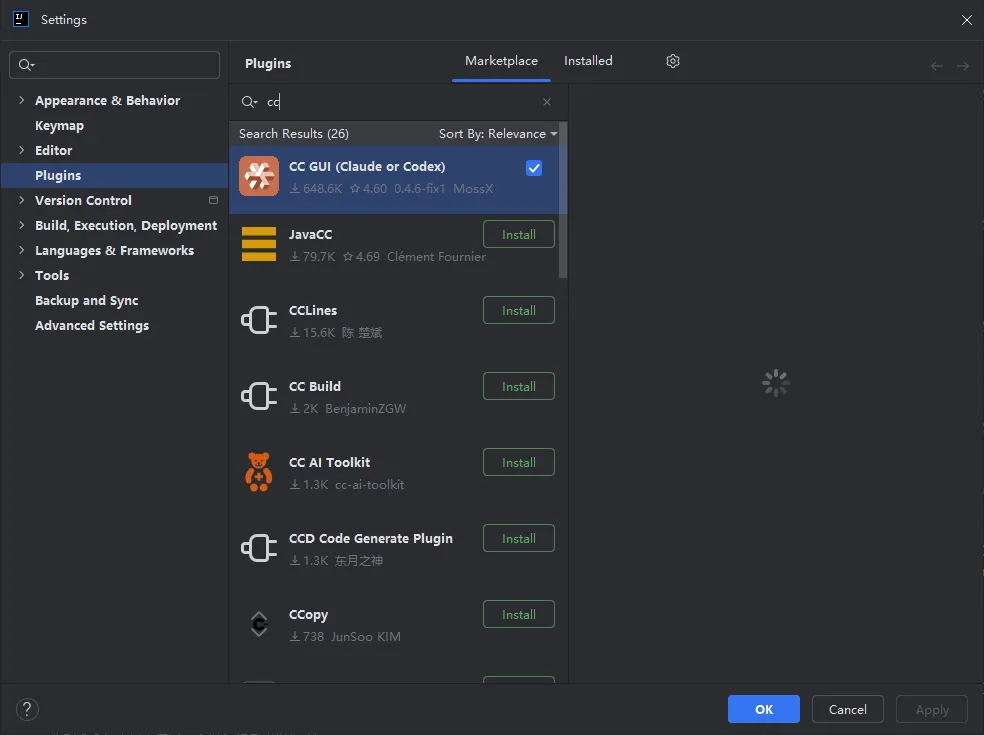Open the plugins gear settings menu
The height and width of the screenshot is (735, 984).
[673, 61]
